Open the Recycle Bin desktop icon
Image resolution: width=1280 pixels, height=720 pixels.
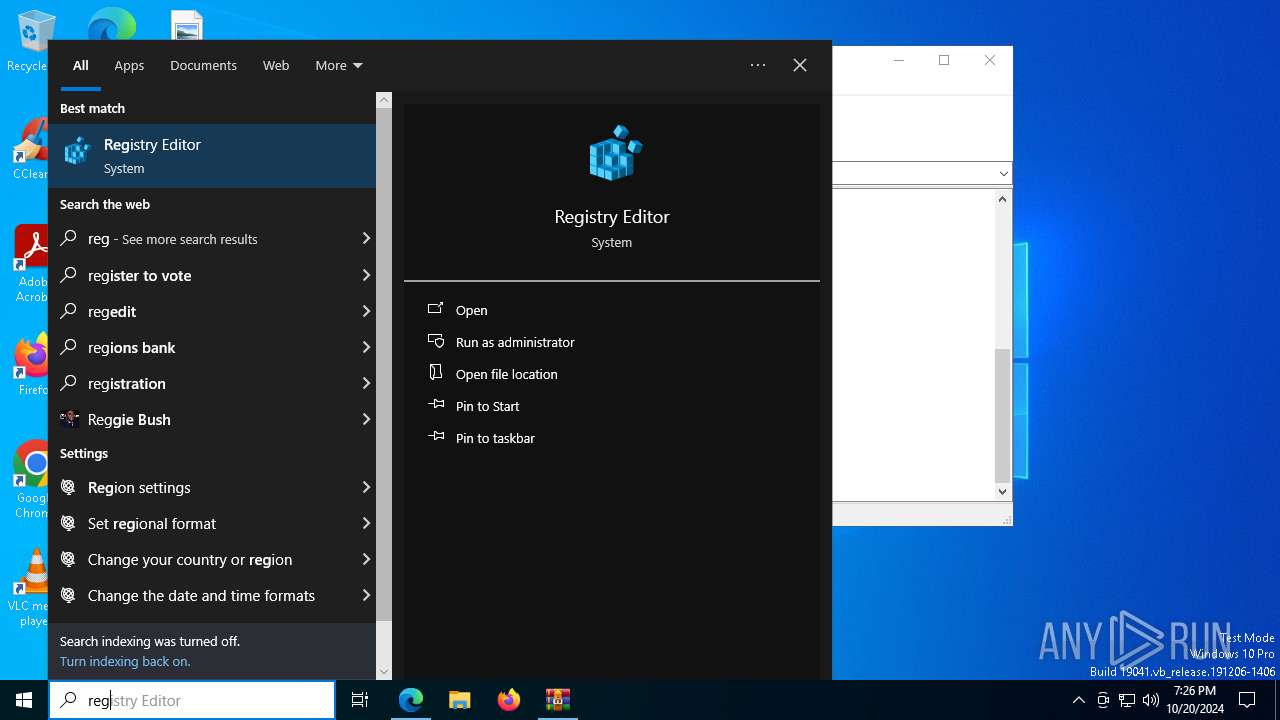[x=34, y=40]
